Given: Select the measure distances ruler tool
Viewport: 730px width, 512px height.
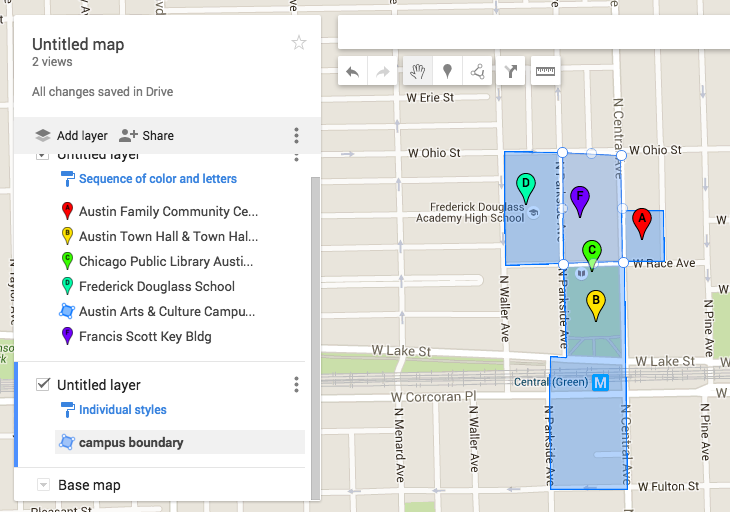Looking at the screenshot, I should pos(545,71).
